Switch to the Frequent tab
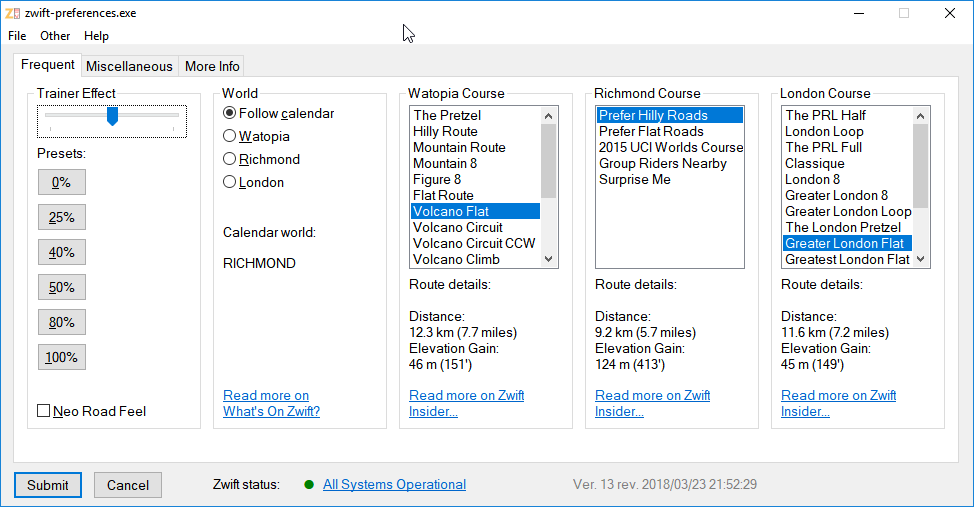This screenshot has width=974, height=507. tap(48, 65)
